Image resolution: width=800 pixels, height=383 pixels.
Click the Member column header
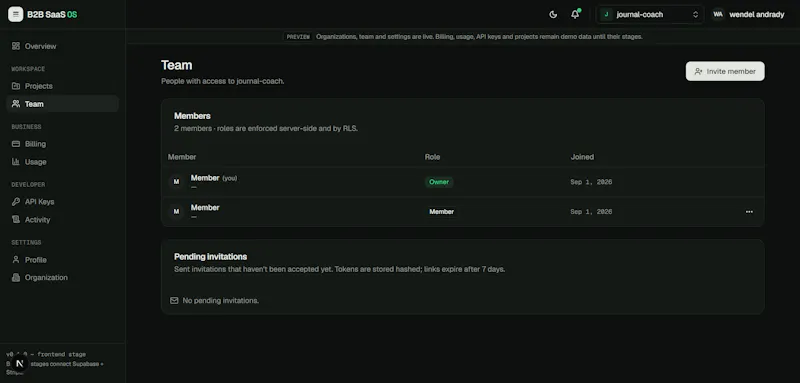(x=182, y=157)
